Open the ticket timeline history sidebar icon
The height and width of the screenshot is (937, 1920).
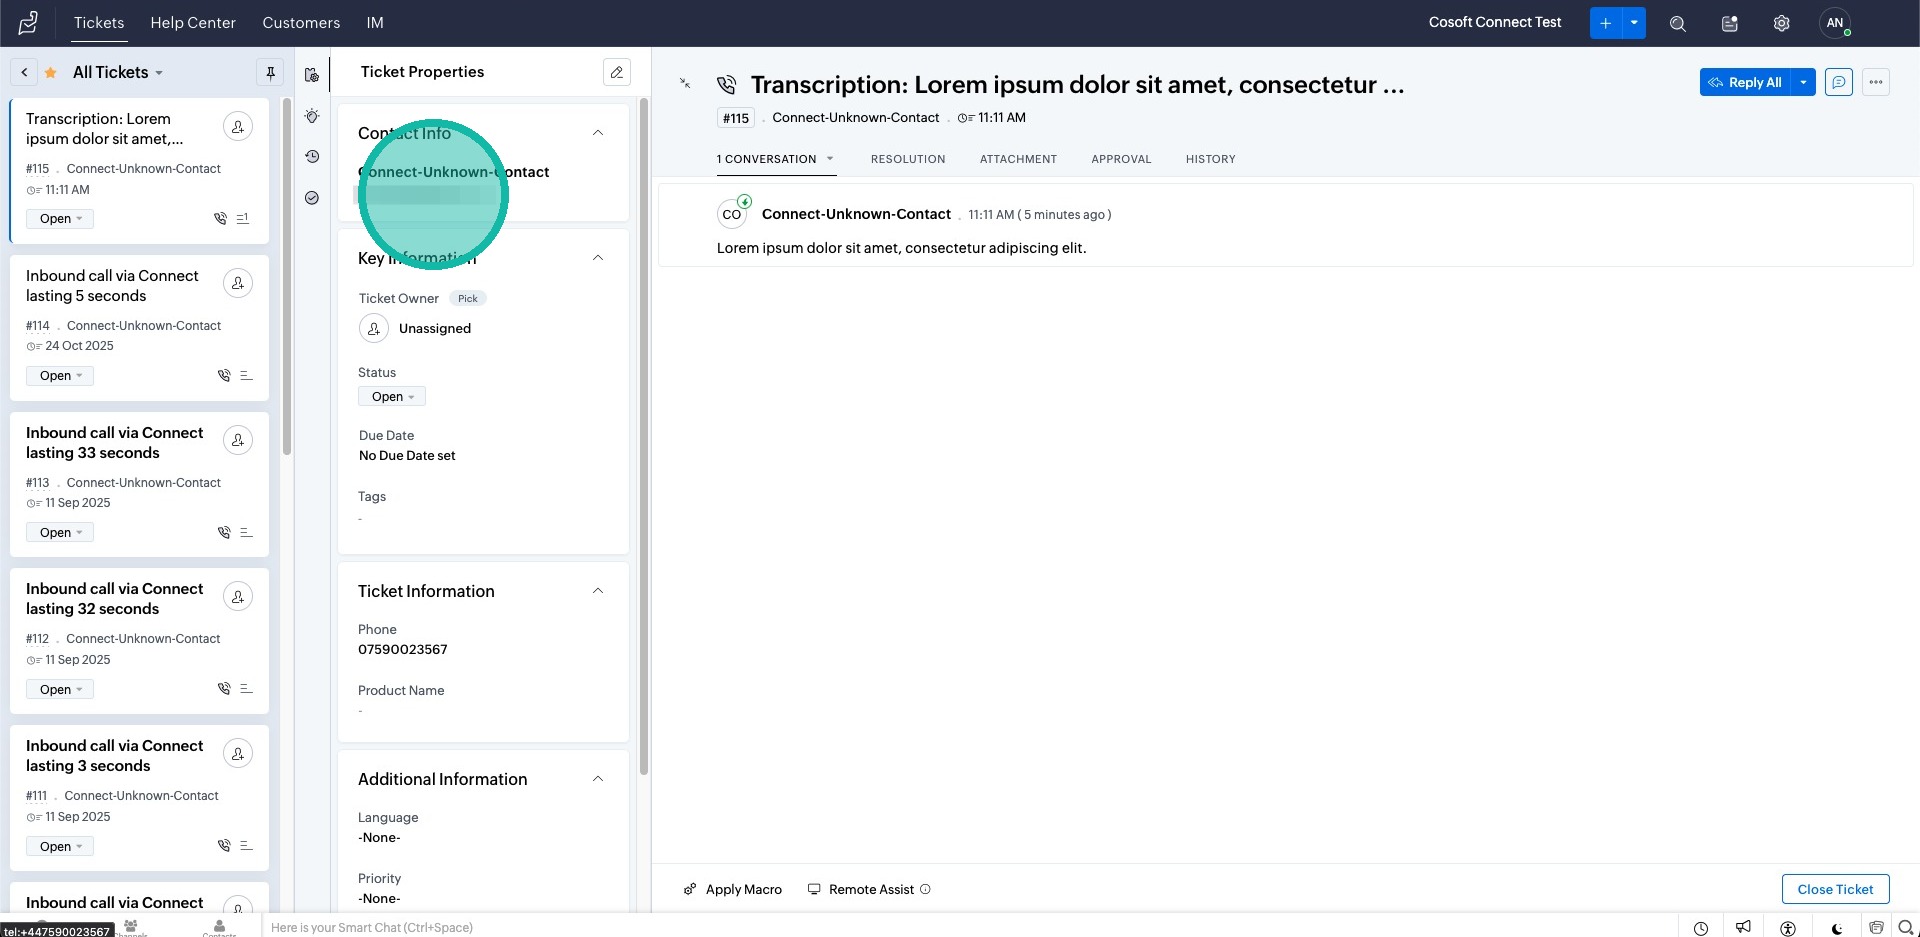pyautogui.click(x=312, y=157)
